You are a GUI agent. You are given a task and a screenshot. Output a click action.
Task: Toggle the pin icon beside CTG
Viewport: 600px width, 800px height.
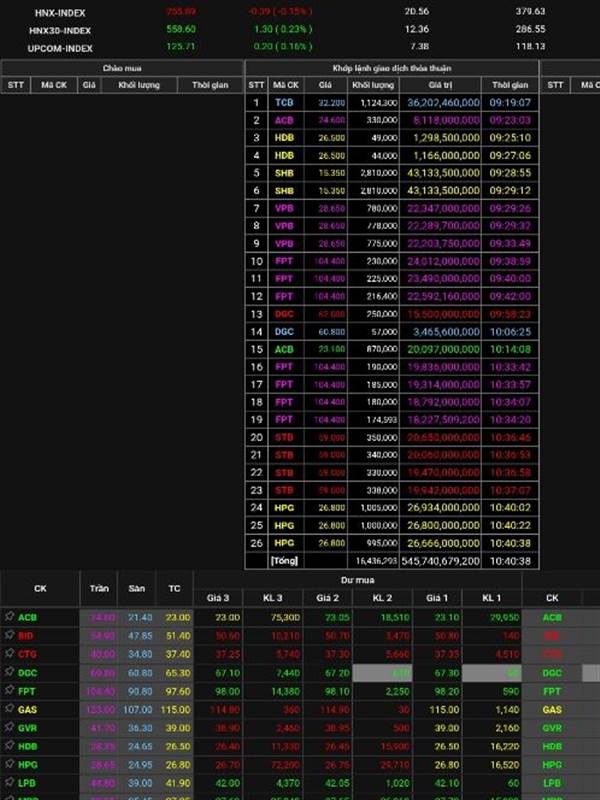[9, 653]
